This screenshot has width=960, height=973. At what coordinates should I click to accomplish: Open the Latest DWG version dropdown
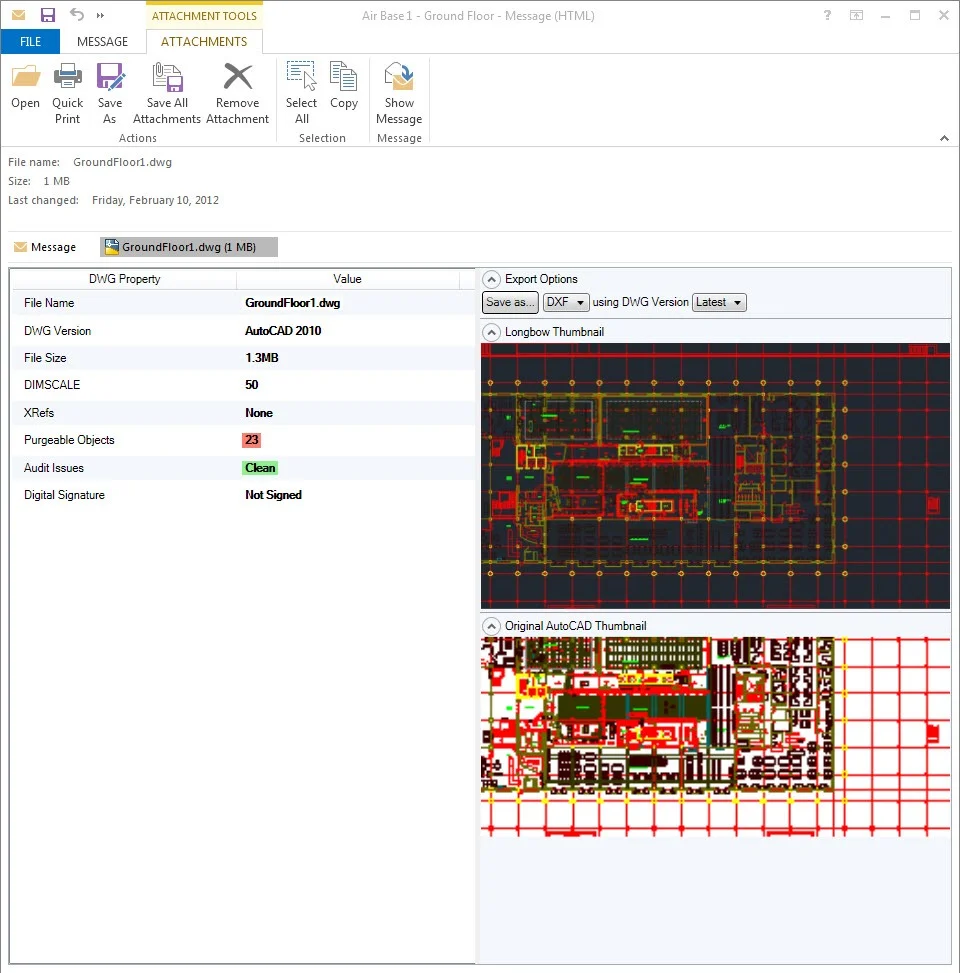point(719,302)
